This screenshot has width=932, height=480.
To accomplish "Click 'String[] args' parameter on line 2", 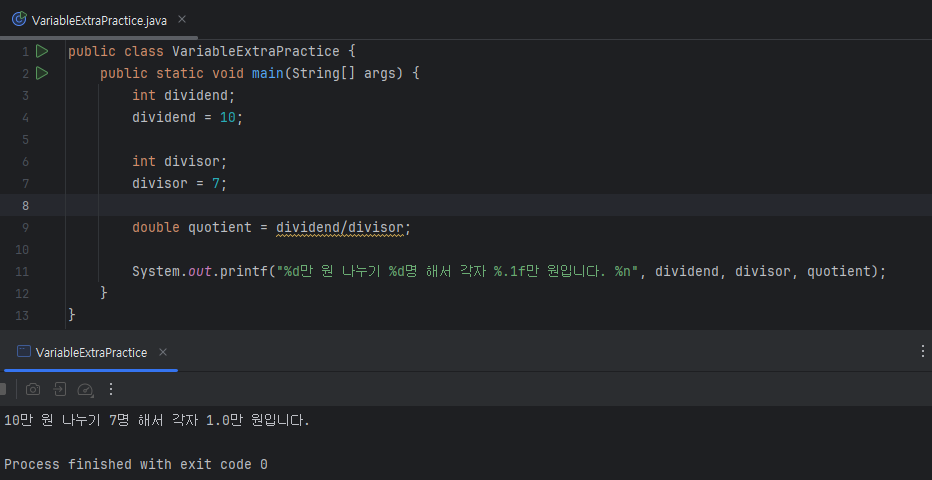I will tap(348, 74).
